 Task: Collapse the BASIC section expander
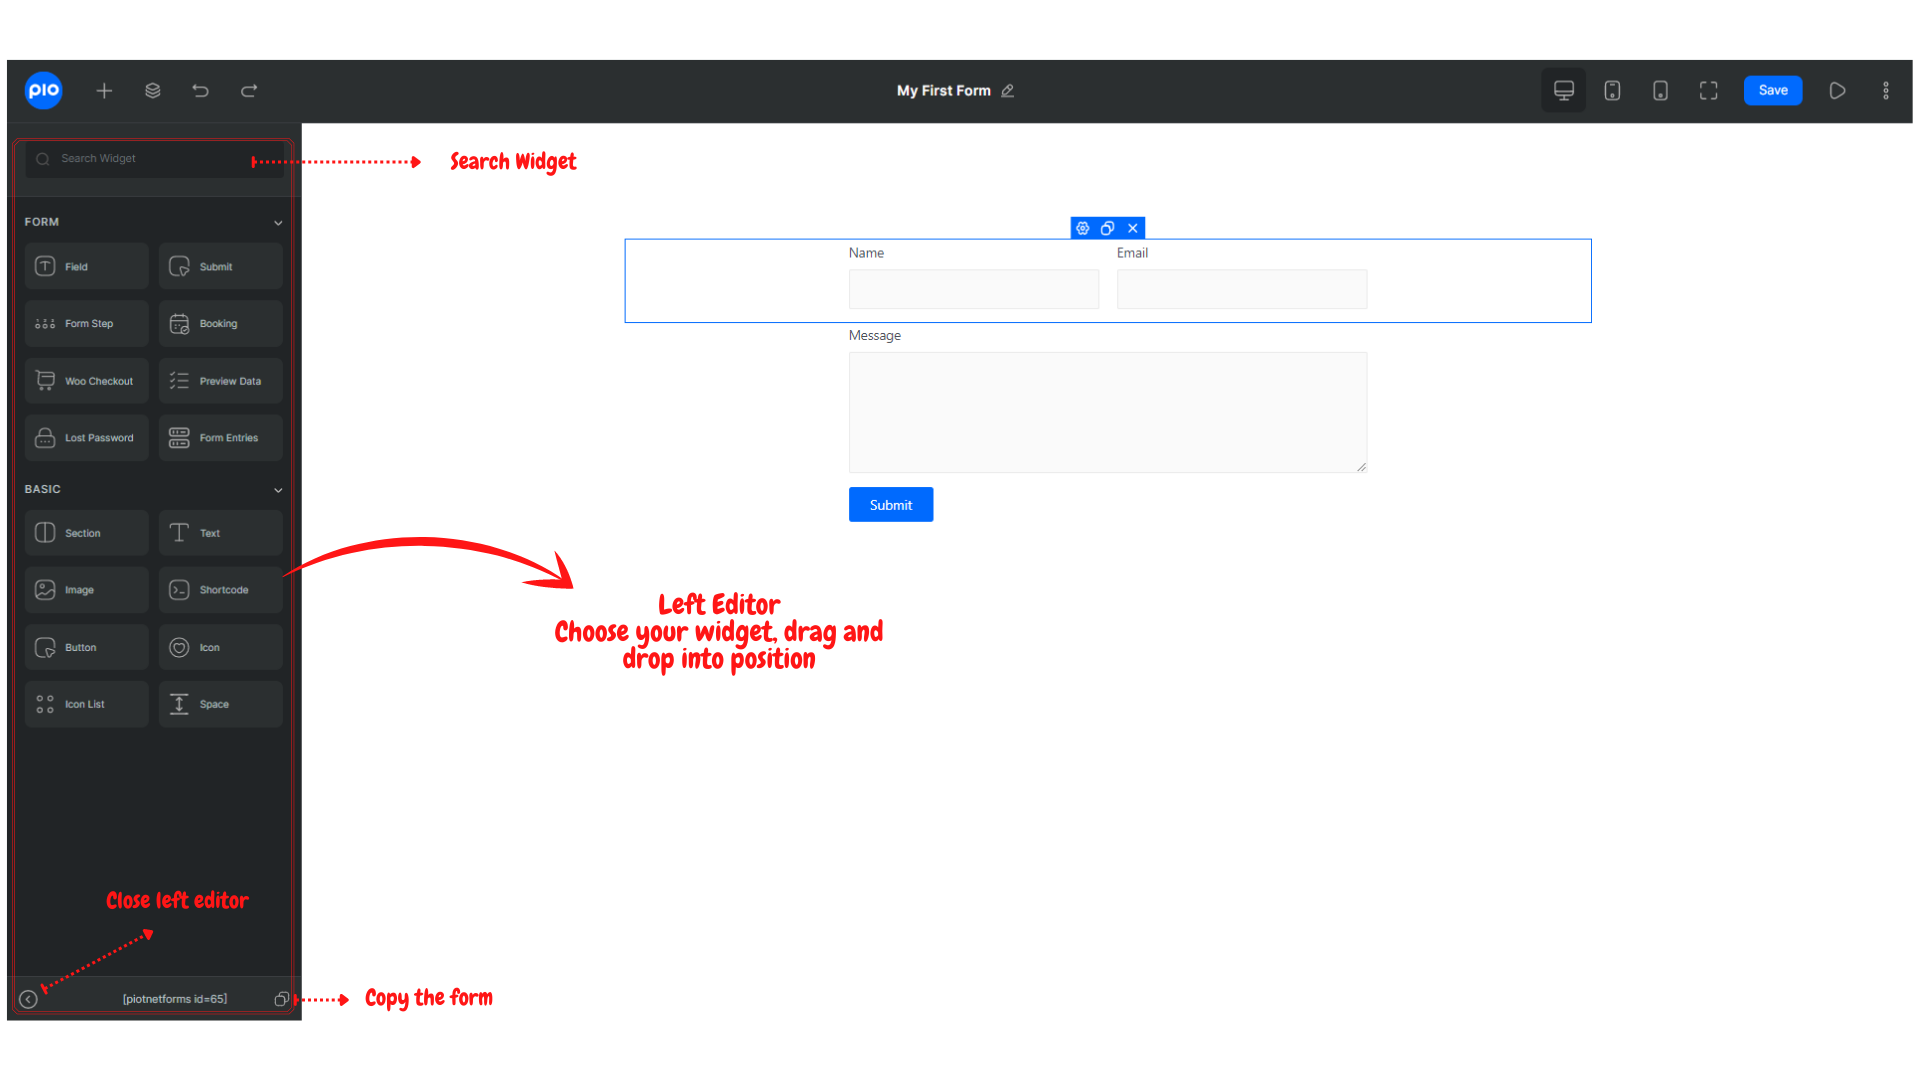pyautogui.click(x=277, y=489)
